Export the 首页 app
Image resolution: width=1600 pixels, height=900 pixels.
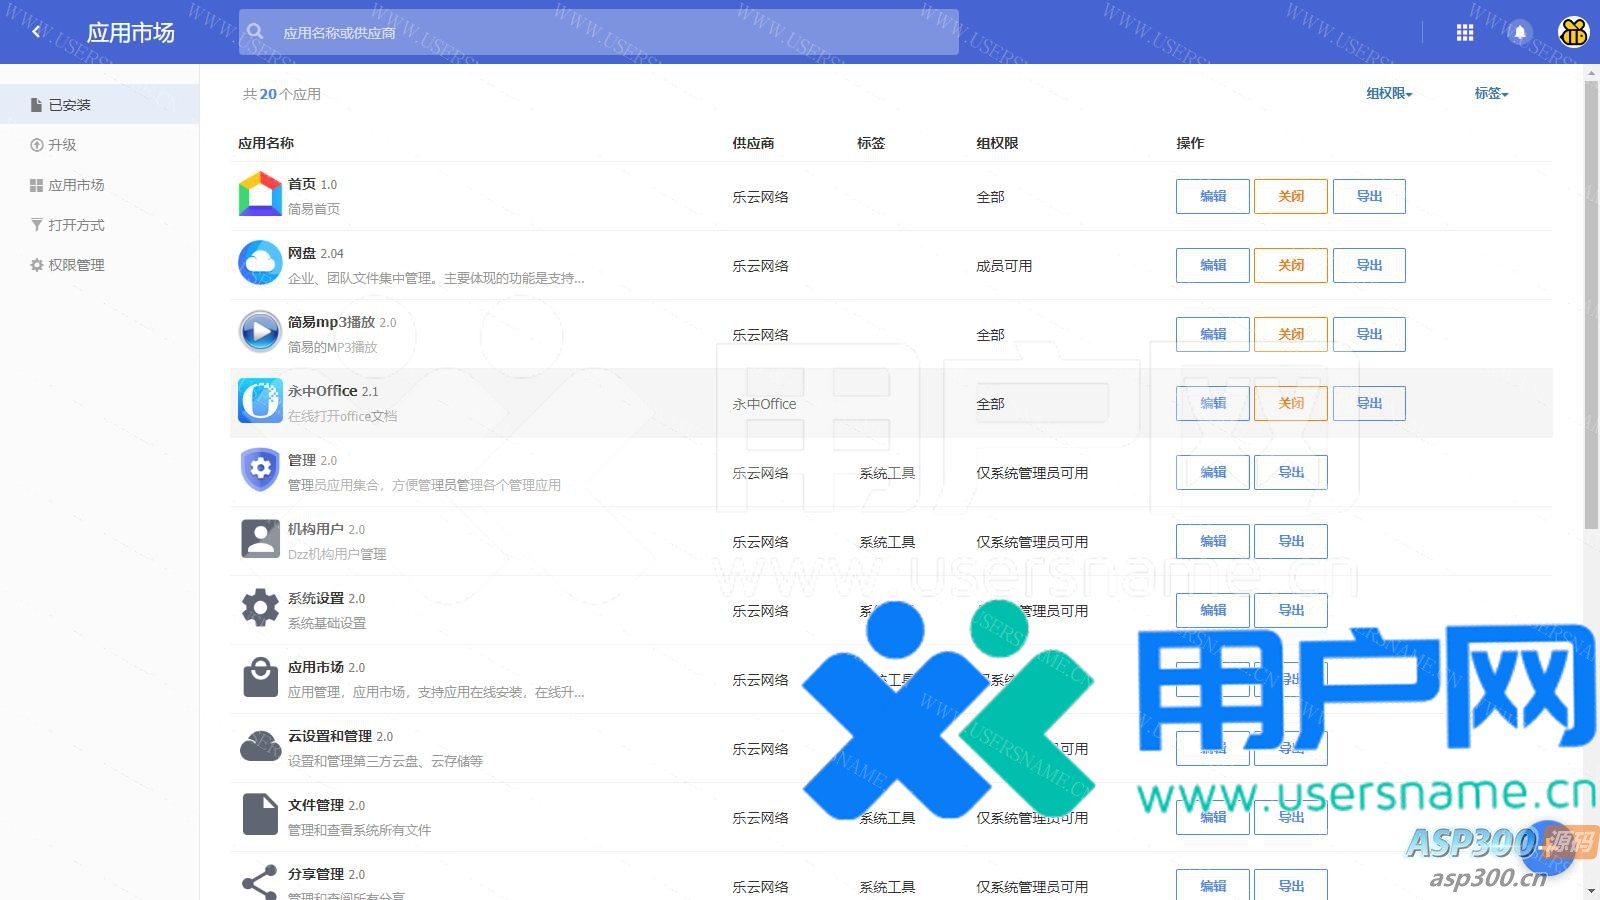pyautogui.click(x=1369, y=196)
